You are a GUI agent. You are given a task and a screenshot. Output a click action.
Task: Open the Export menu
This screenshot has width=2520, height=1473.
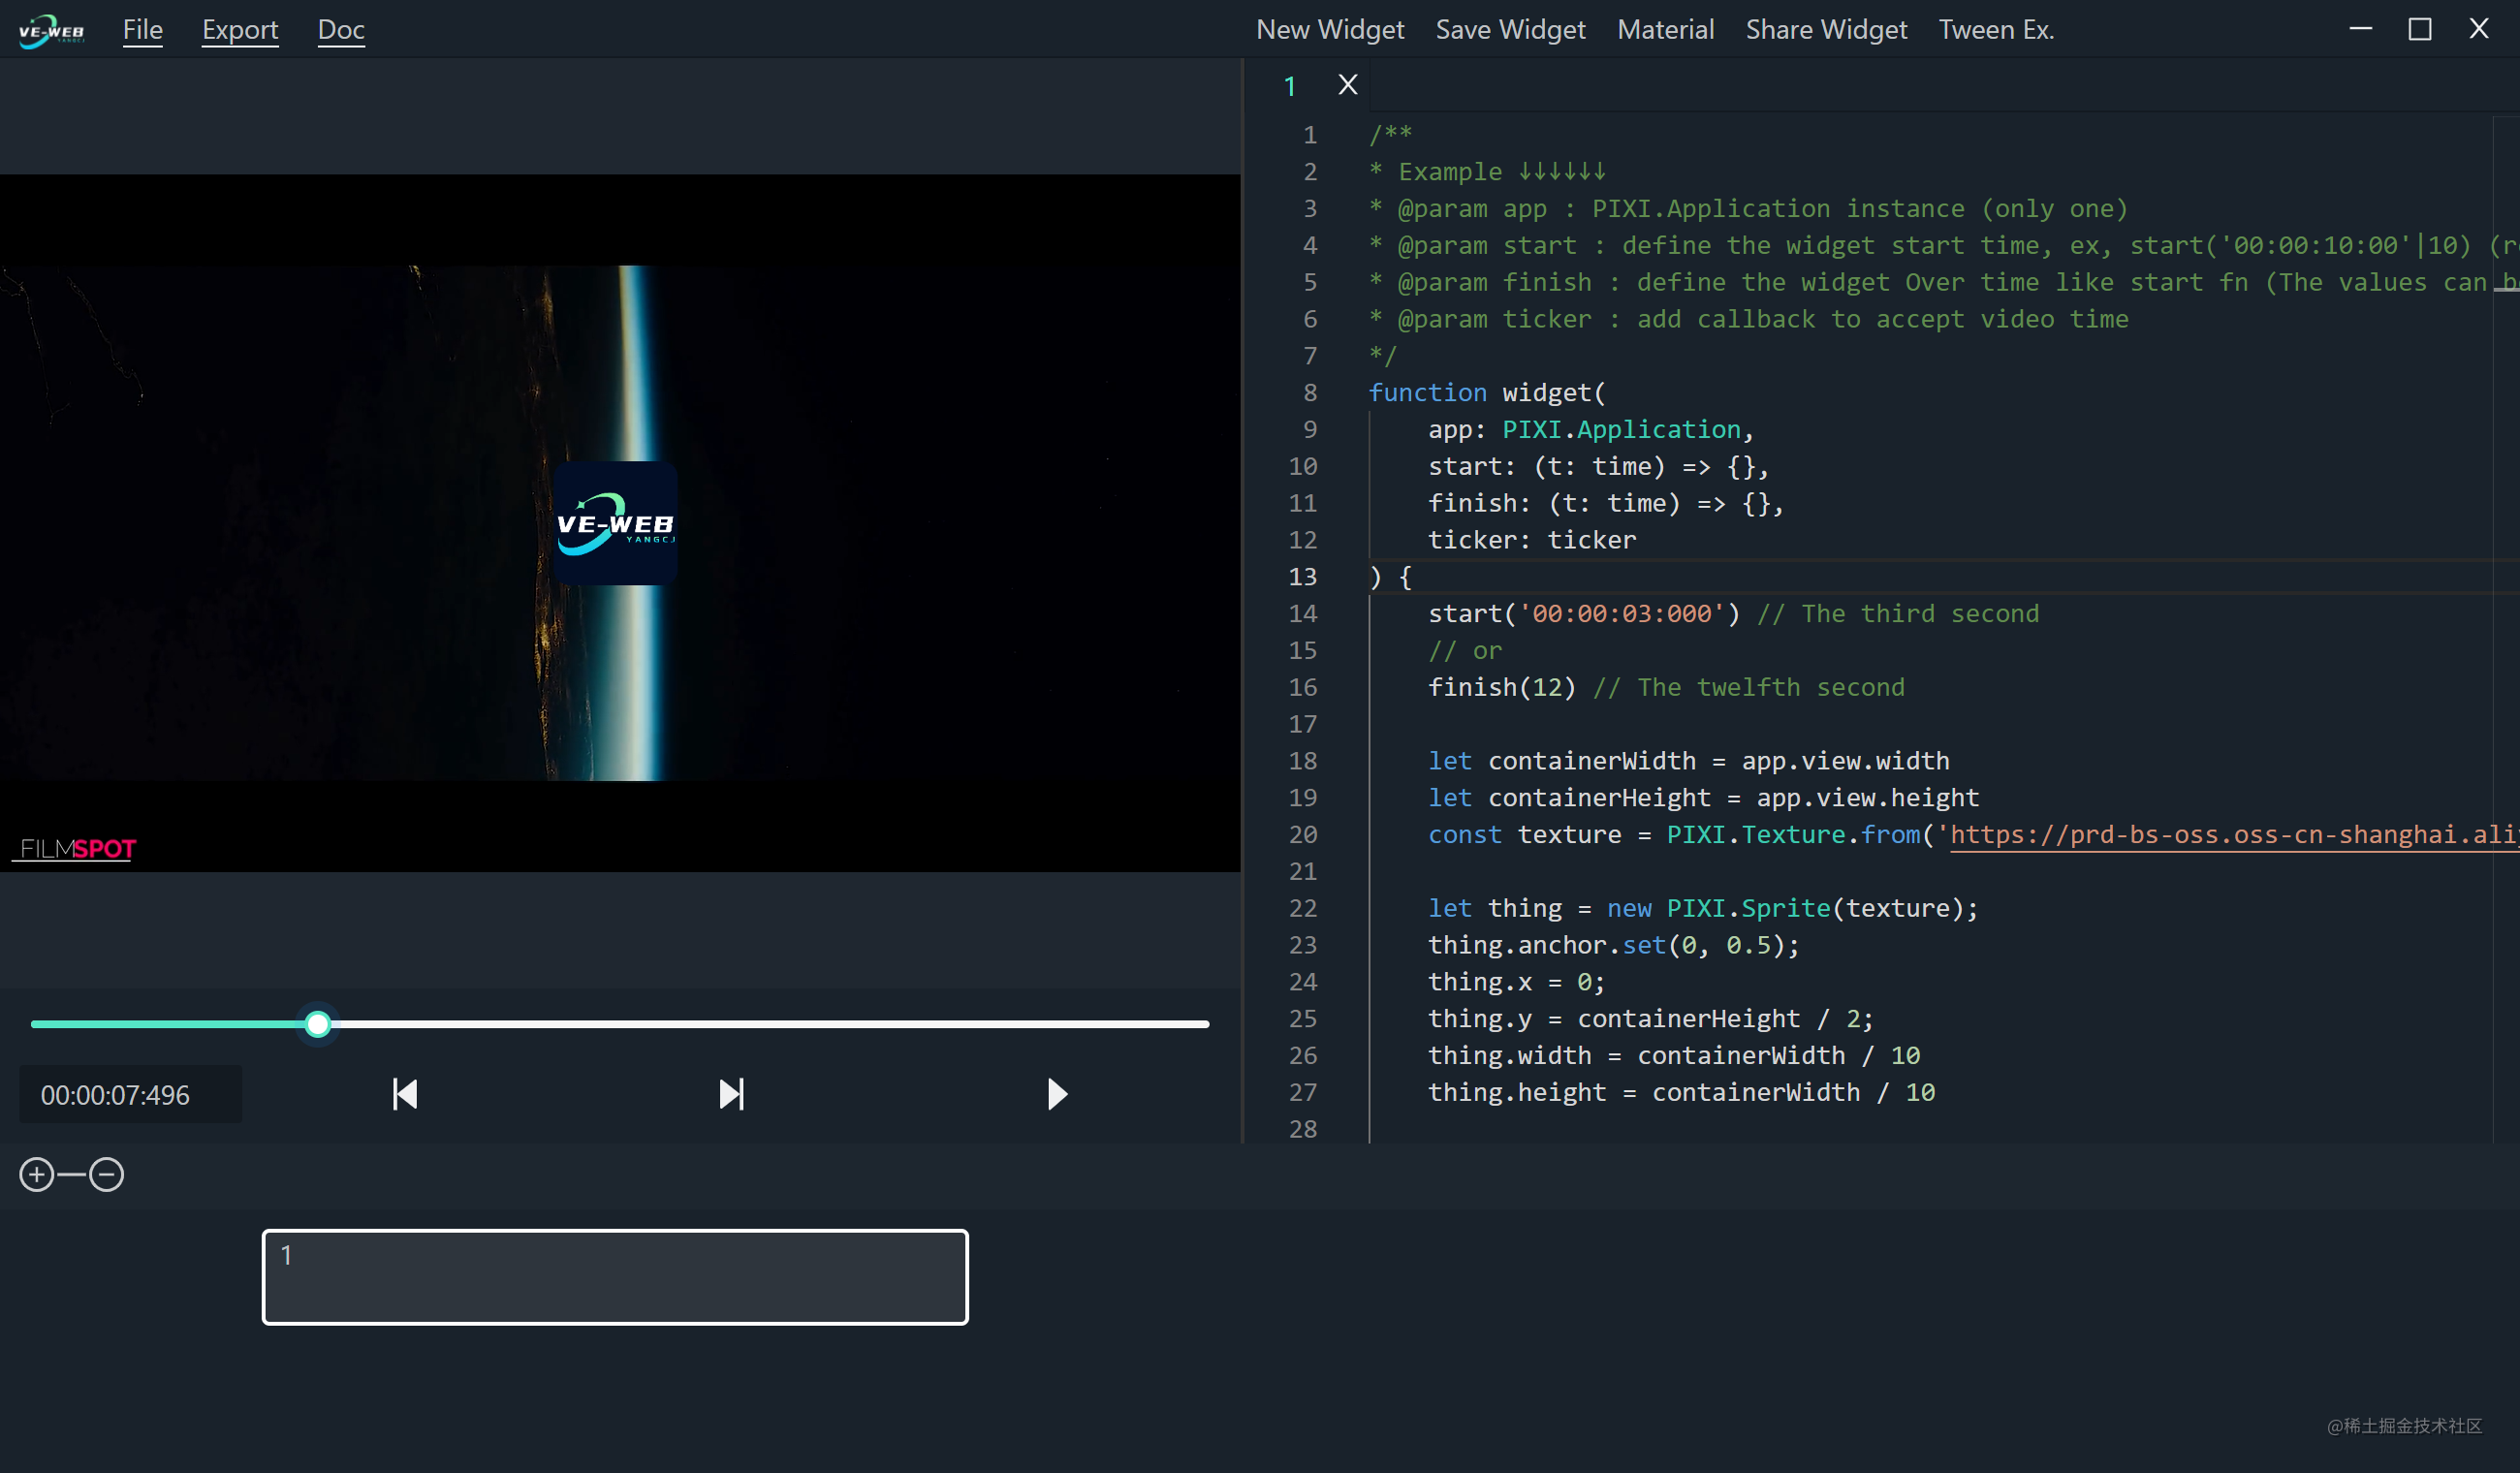click(240, 30)
